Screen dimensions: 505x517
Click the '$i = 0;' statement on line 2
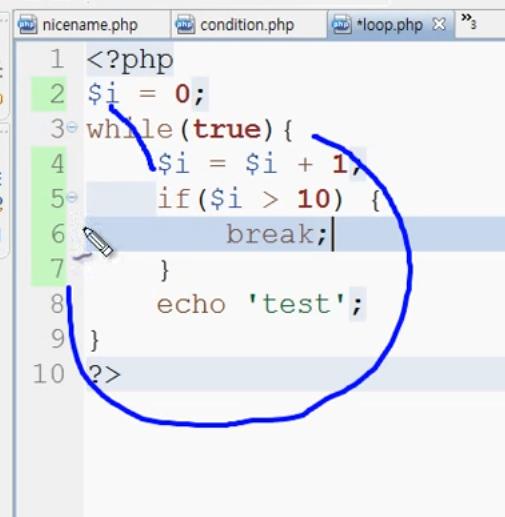[146, 94]
